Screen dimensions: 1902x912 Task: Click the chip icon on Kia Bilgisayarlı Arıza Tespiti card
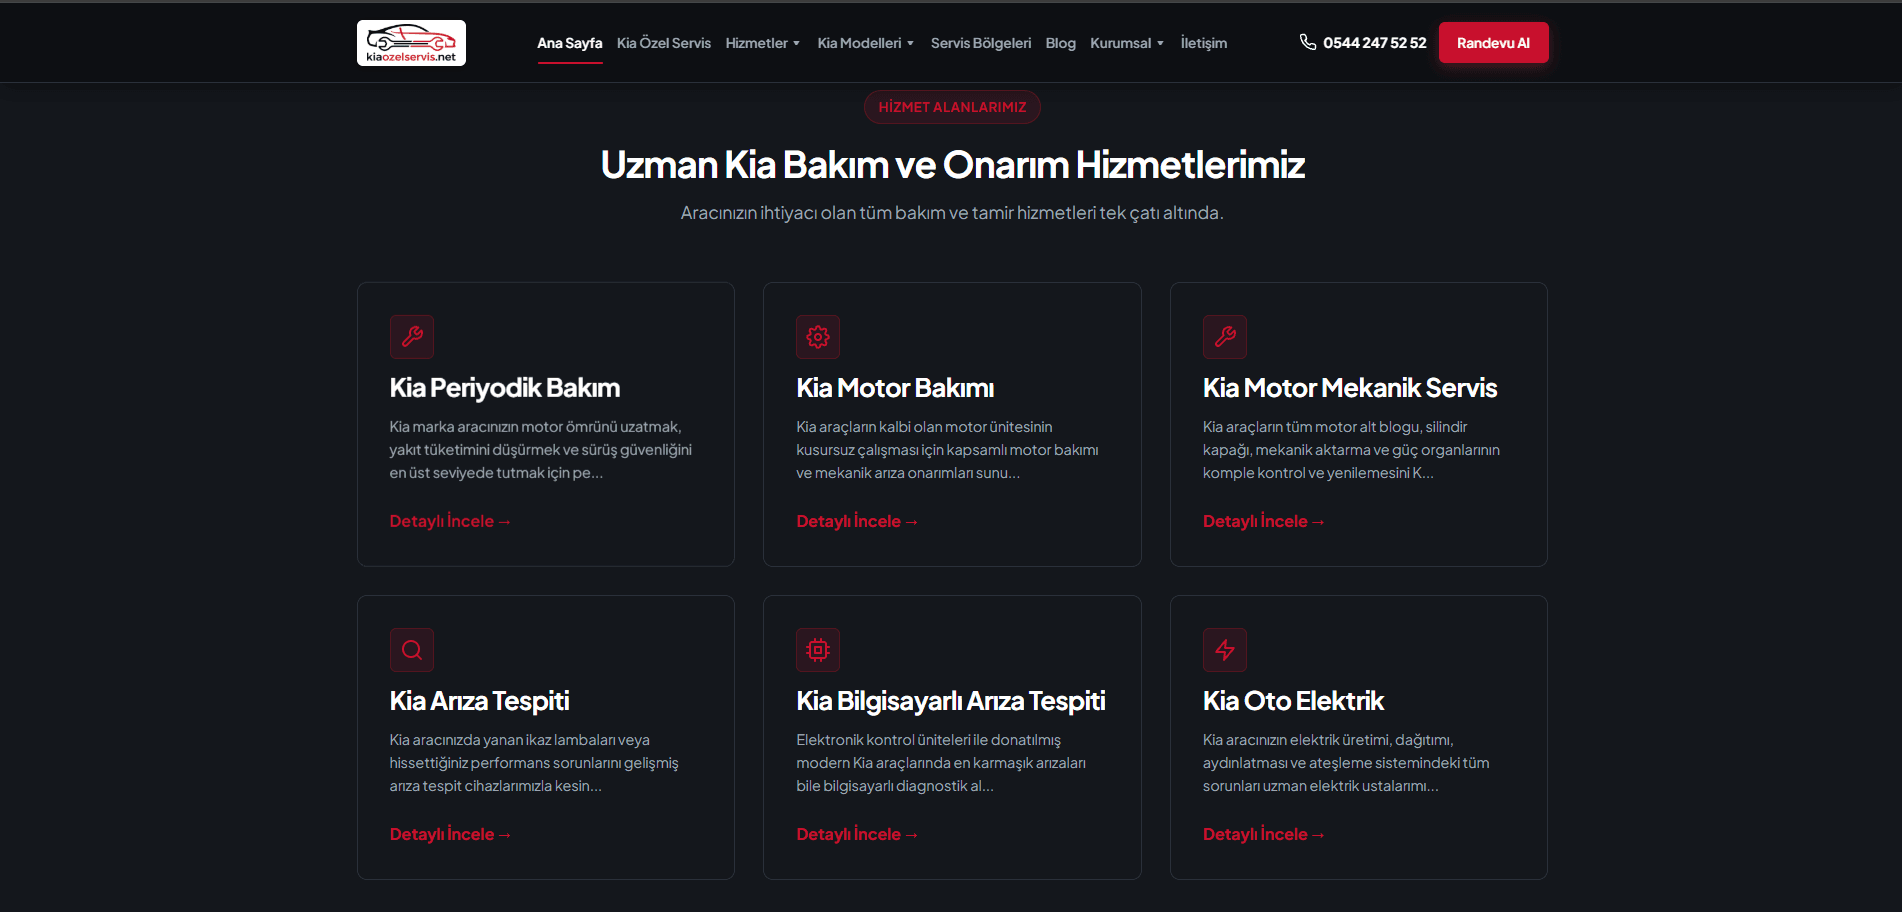[818, 650]
